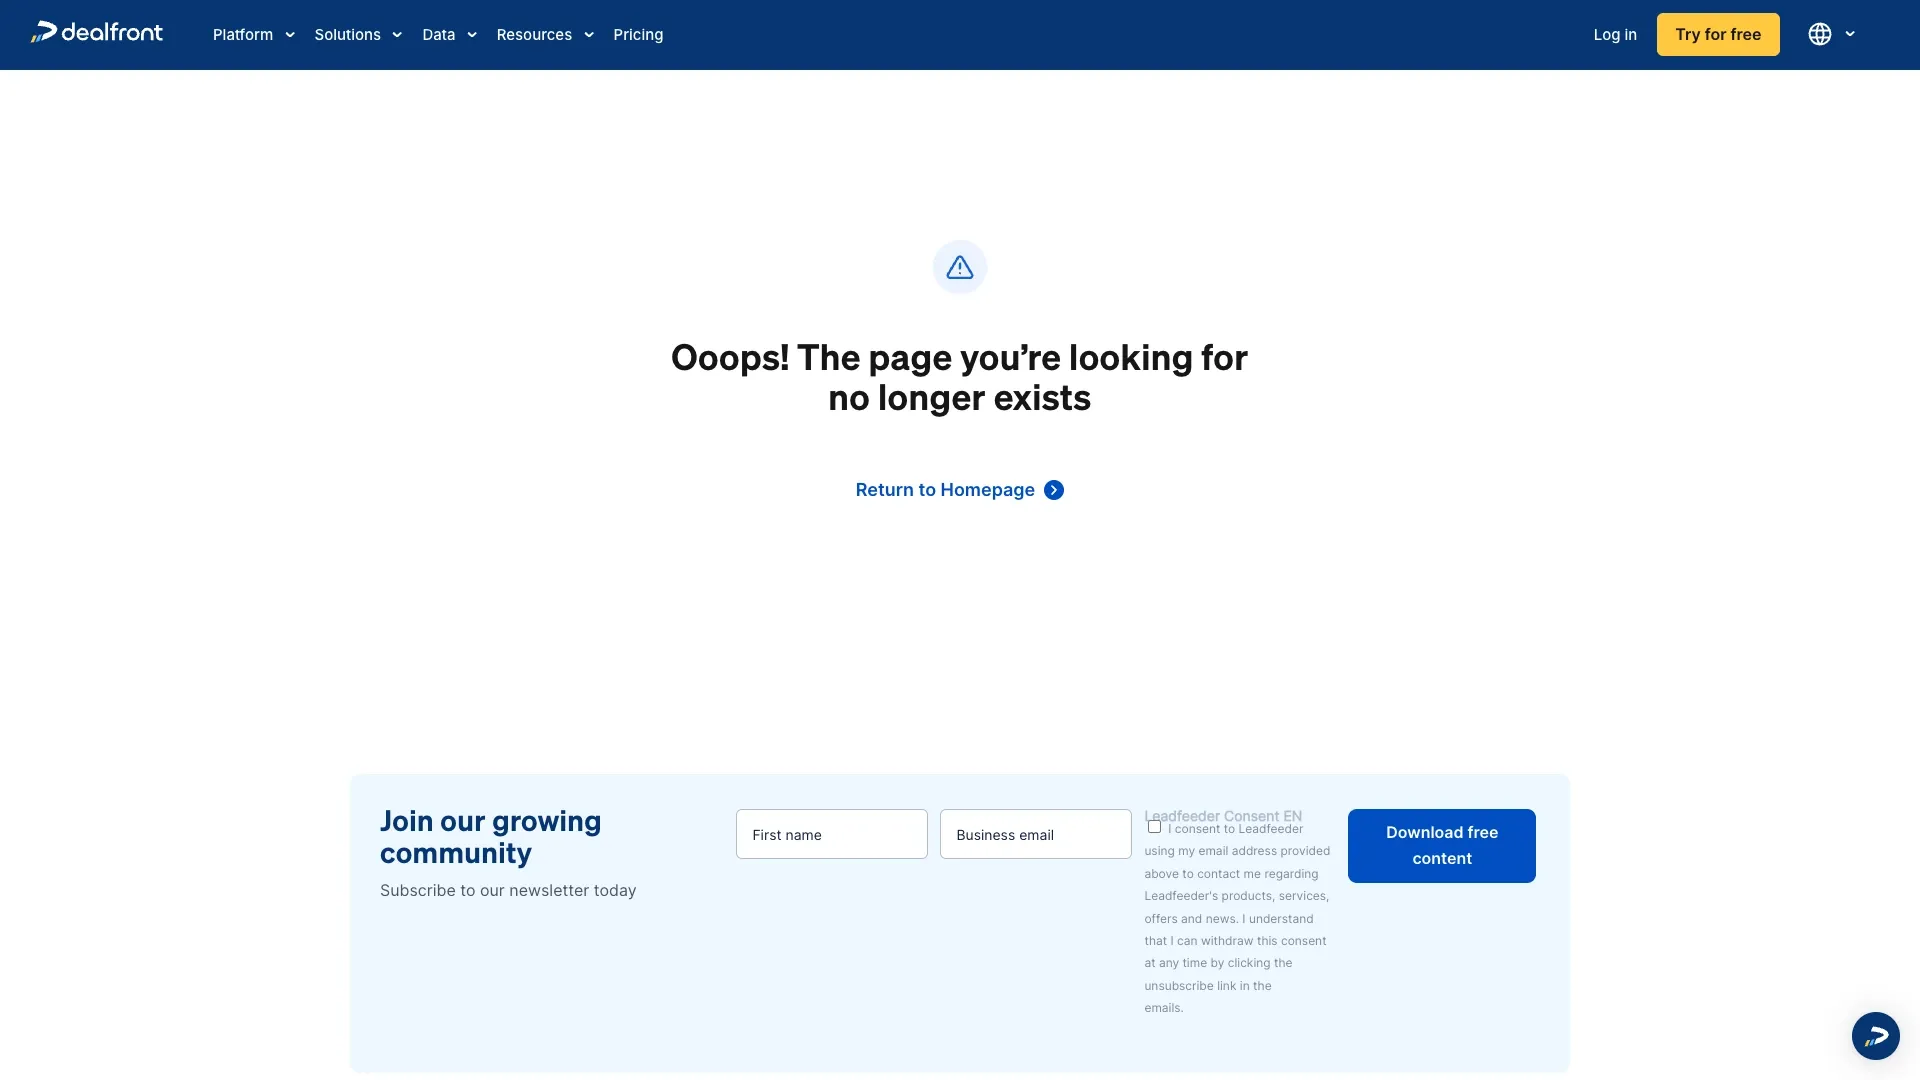
Task: Expand the Resources menu chevron
Action: tap(589, 35)
